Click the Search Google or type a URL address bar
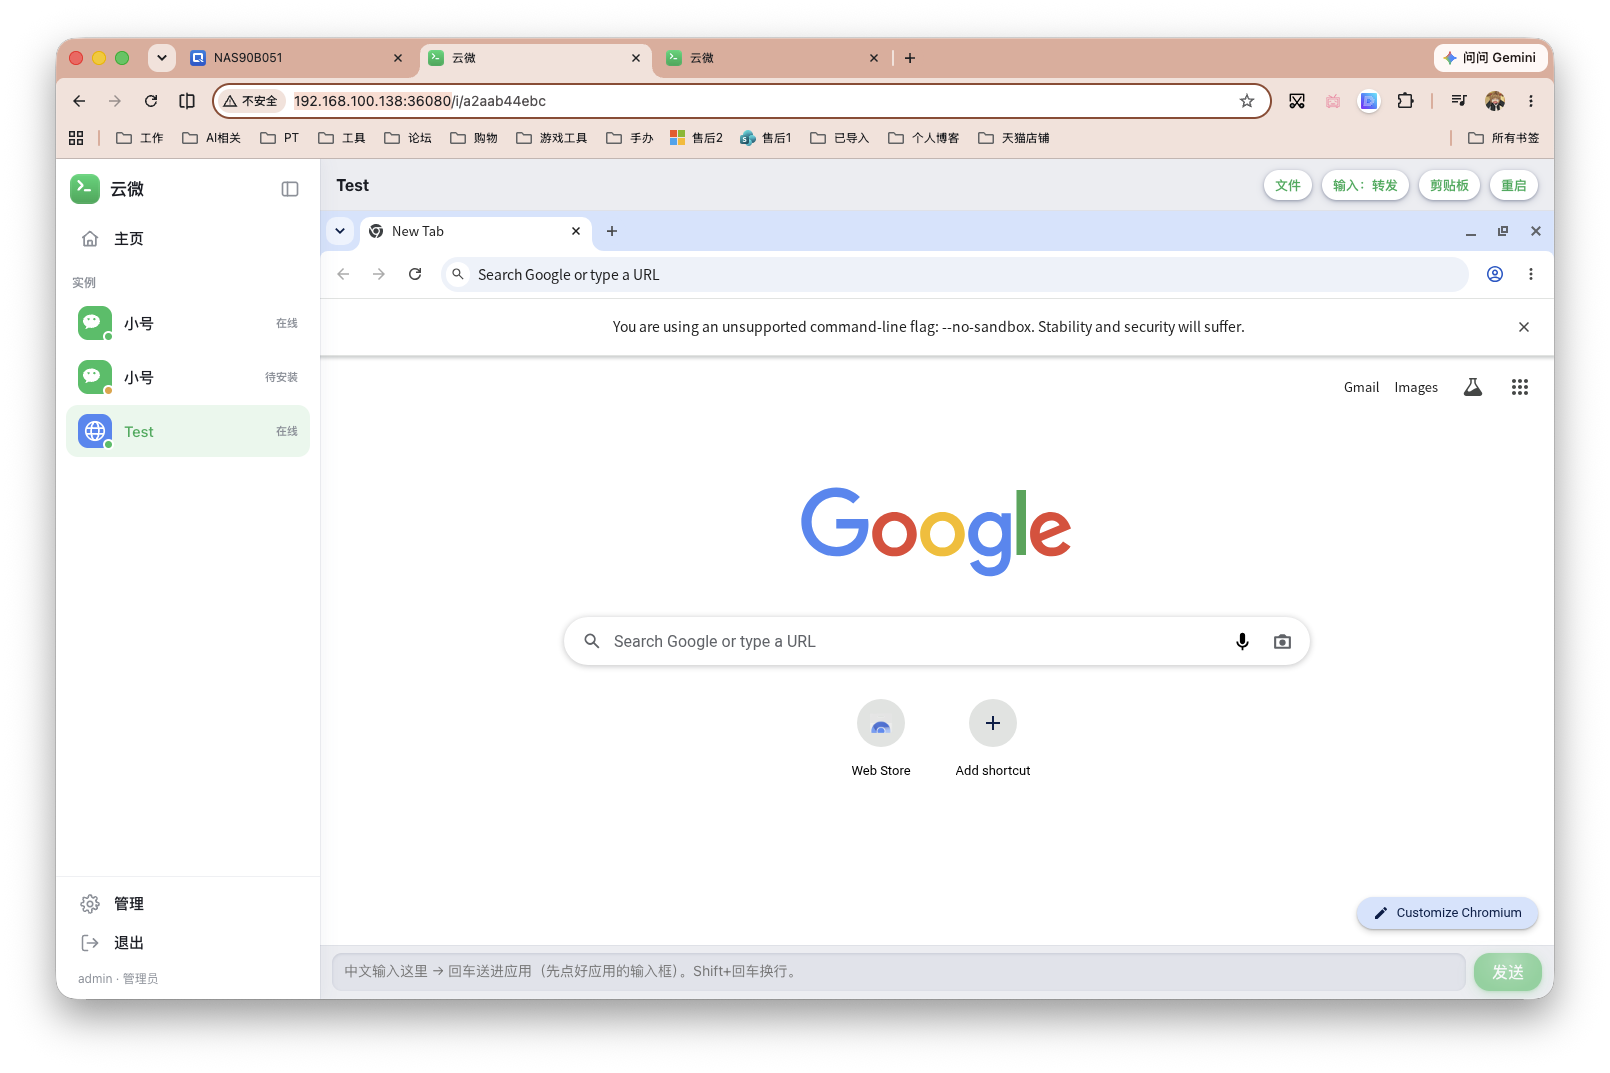The width and height of the screenshot is (1610, 1073). (955, 274)
